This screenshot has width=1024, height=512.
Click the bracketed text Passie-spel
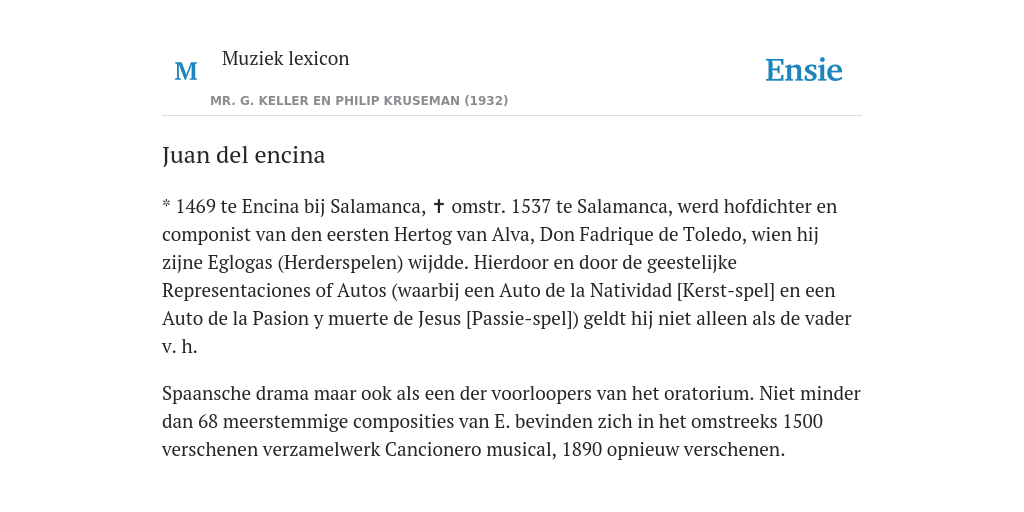[x=522, y=319]
